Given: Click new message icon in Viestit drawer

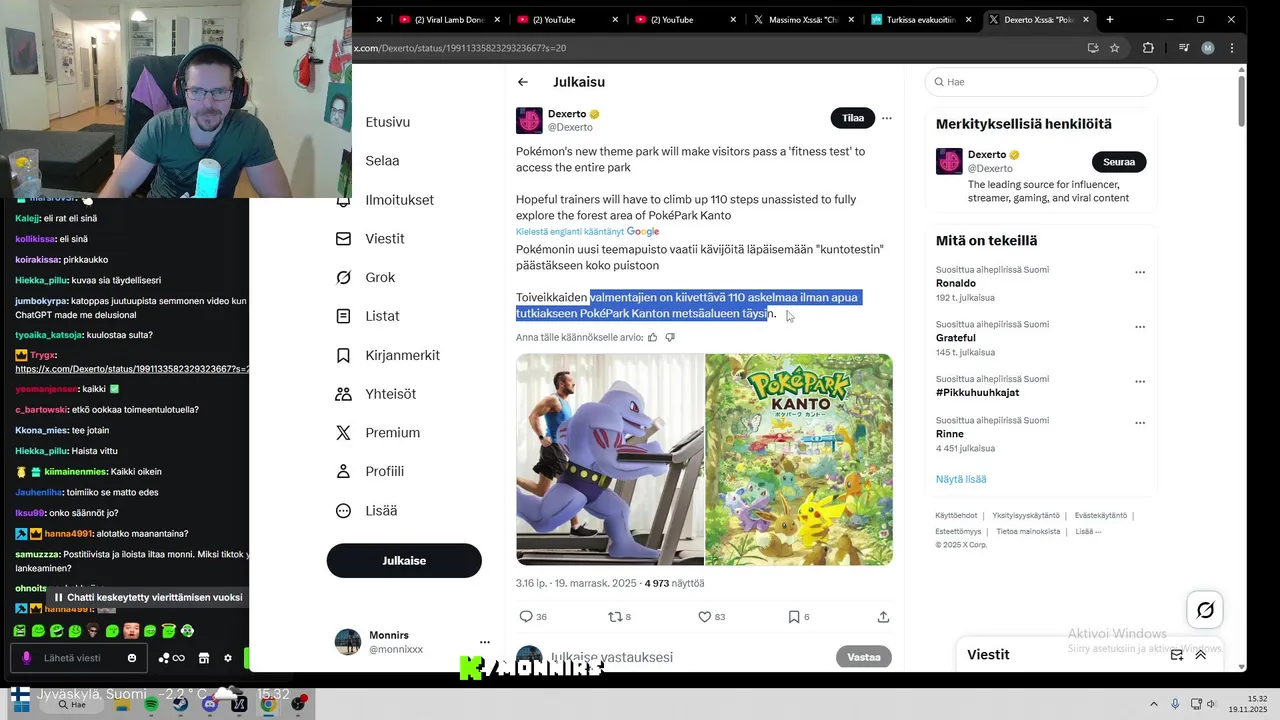Looking at the screenshot, I should point(1177,655).
